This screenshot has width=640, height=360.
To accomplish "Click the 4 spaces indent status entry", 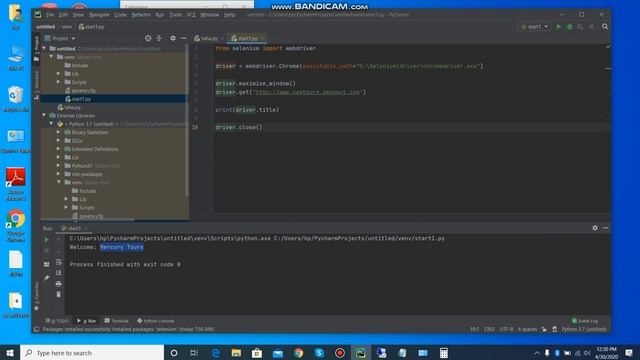I will 527,329.
